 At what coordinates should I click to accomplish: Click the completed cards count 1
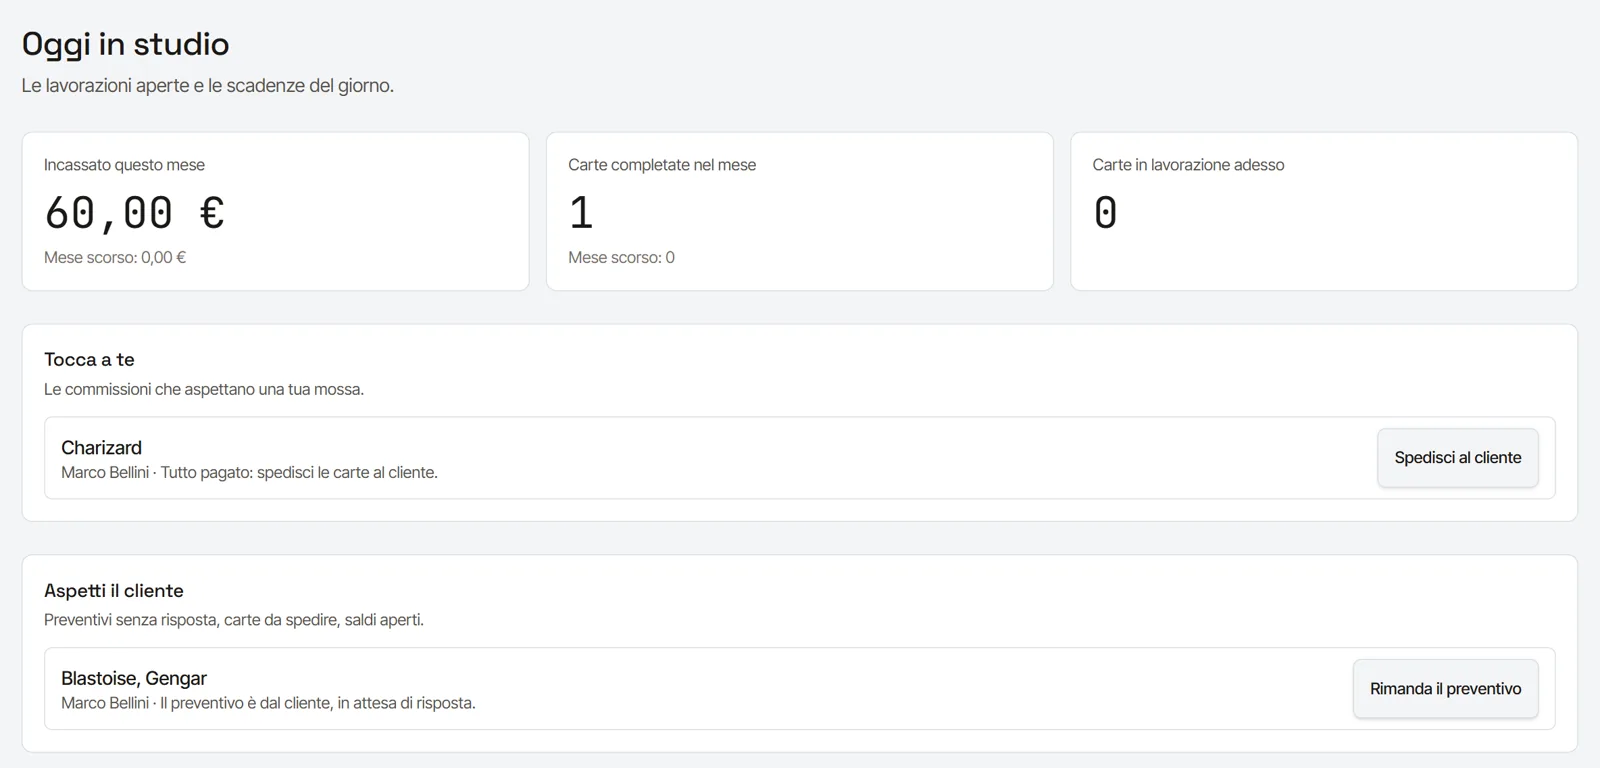(x=581, y=213)
